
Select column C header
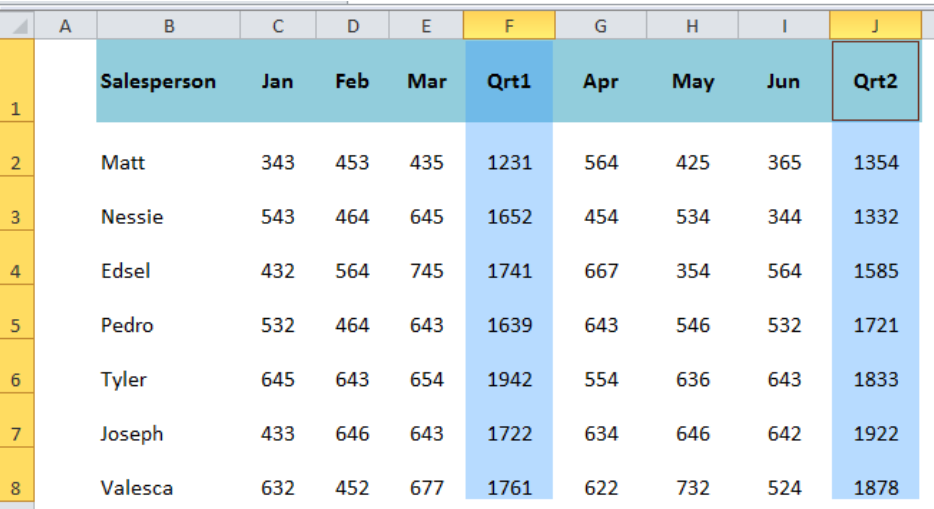(278, 26)
